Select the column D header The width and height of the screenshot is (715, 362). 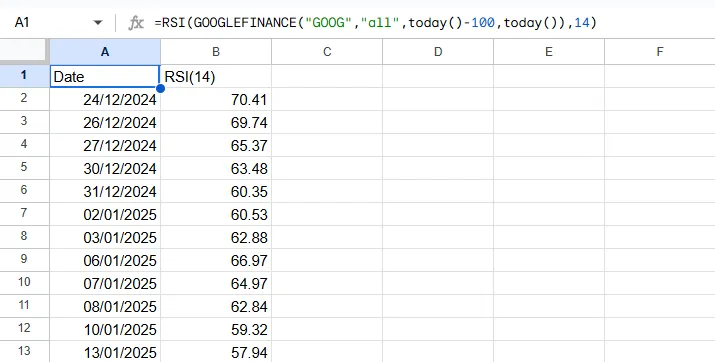coord(438,52)
